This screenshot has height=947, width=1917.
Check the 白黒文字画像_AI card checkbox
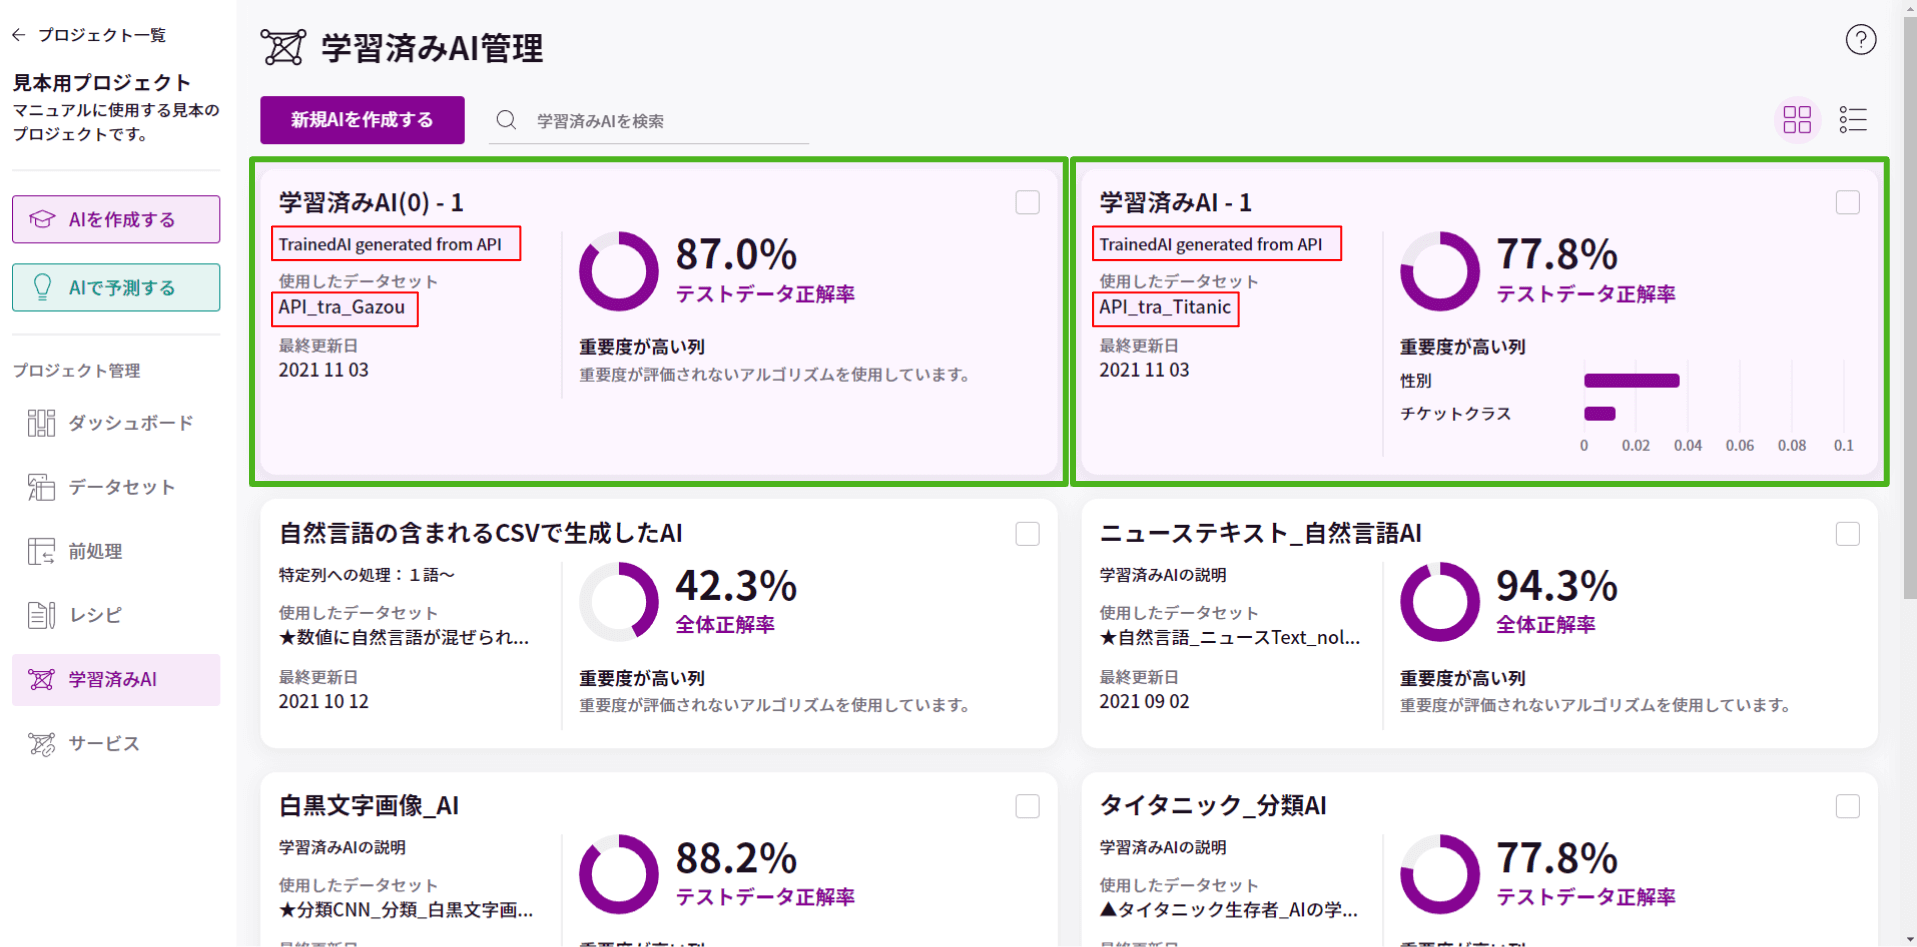click(1027, 806)
